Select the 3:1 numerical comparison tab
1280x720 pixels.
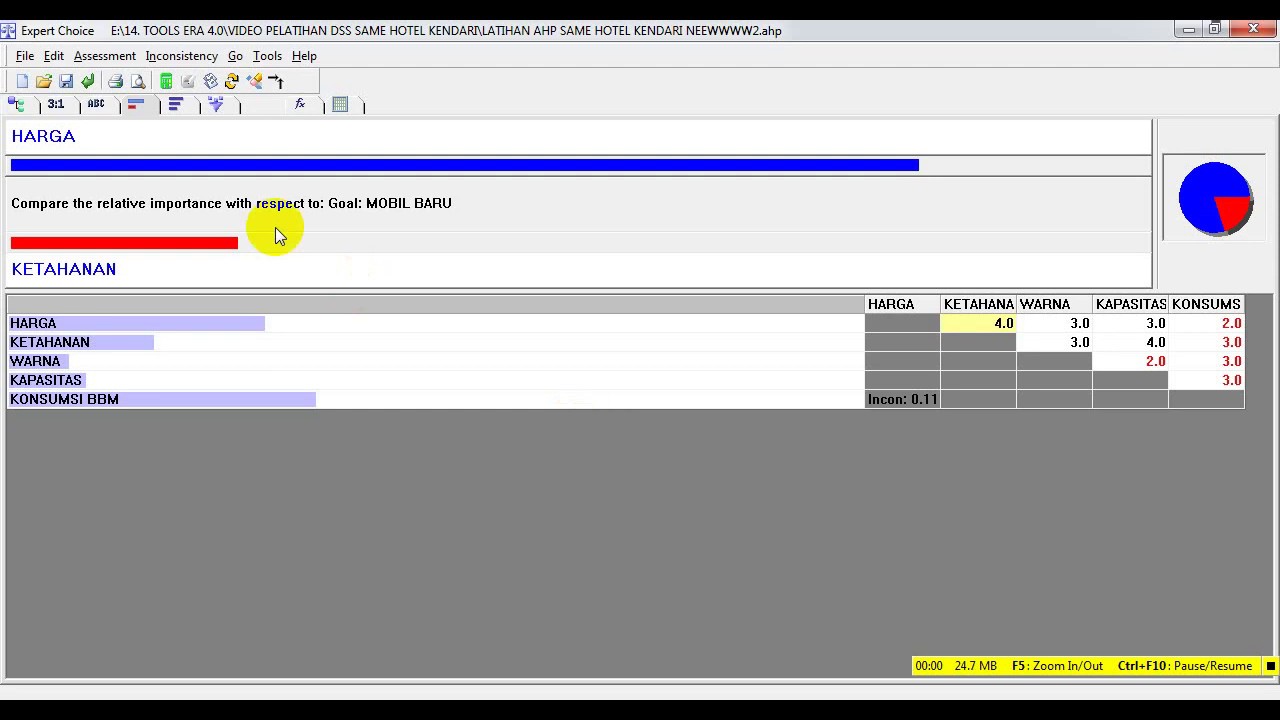[56, 104]
